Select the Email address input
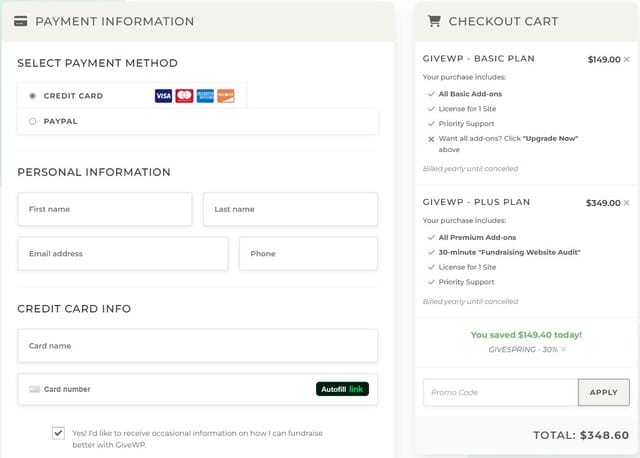This screenshot has height=458, width=640. 122,254
